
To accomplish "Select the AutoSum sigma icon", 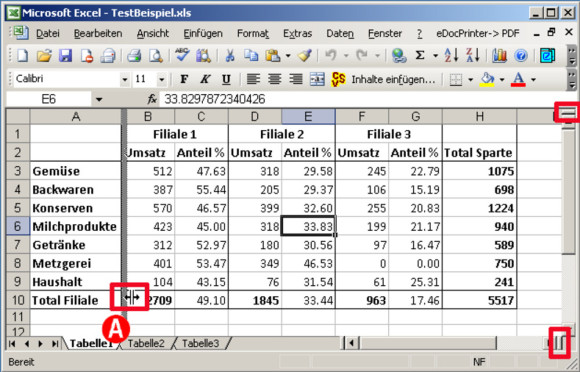I will [420, 56].
